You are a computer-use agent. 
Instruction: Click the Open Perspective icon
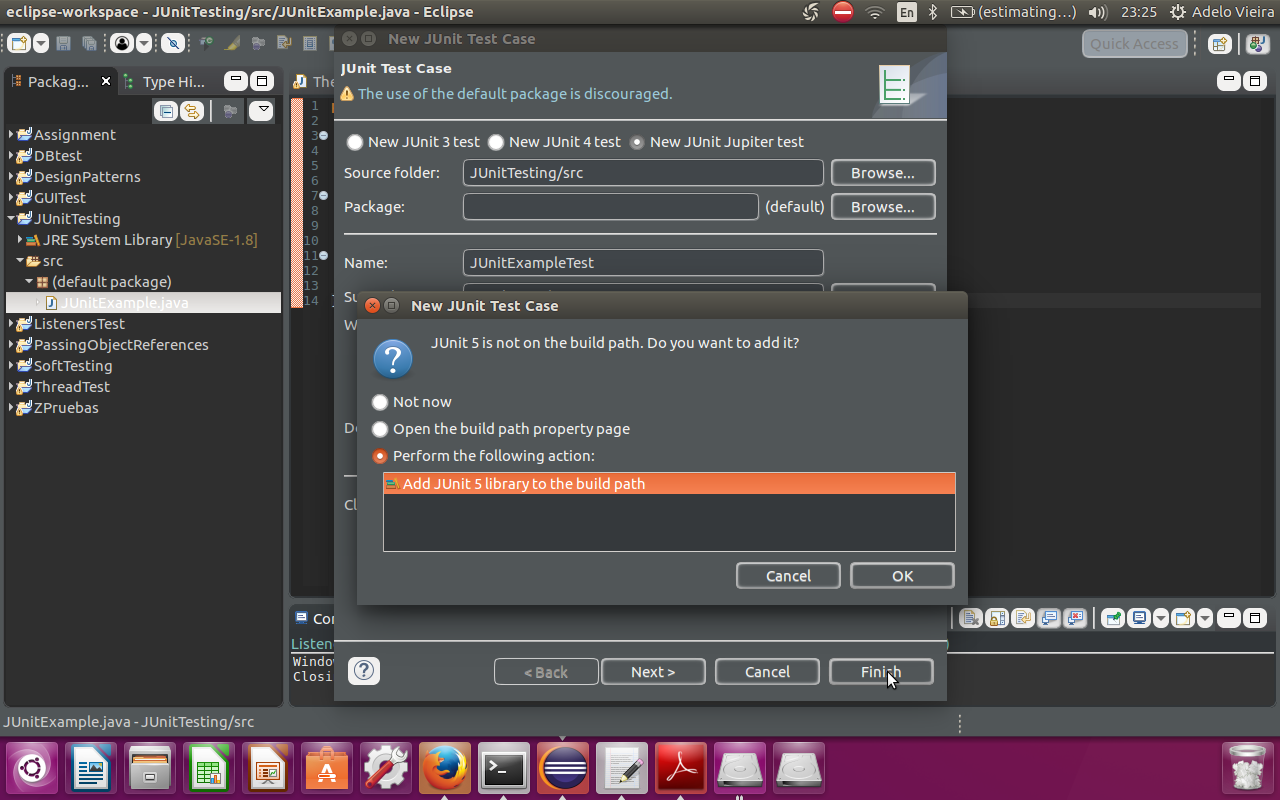pos(1219,44)
